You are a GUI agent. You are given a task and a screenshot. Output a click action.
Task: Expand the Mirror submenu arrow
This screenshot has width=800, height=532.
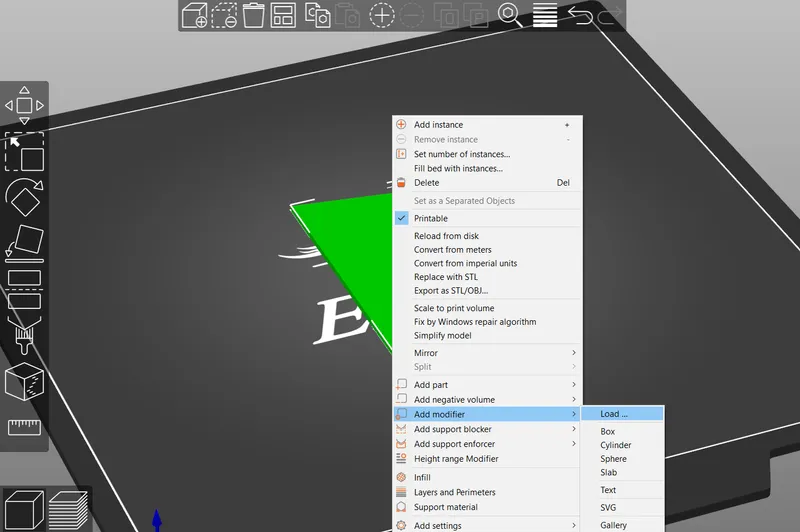click(573, 353)
